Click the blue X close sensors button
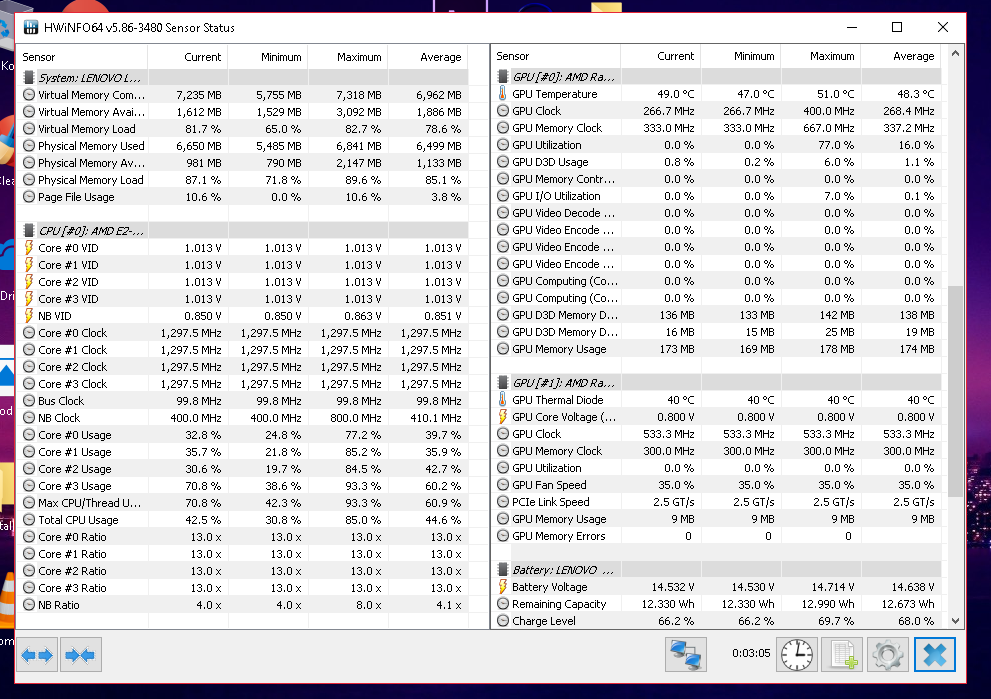 click(935, 654)
